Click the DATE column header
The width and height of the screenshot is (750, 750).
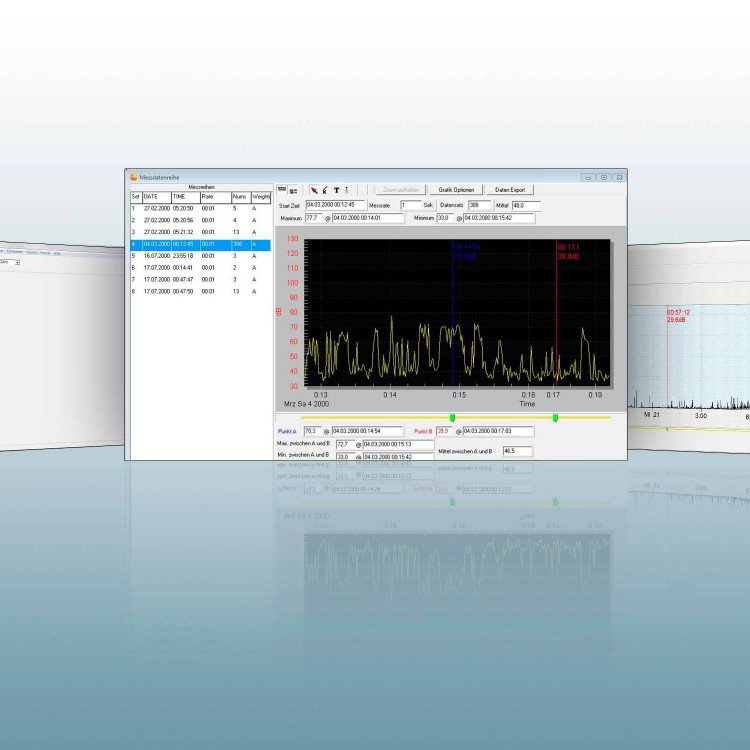pos(156,197)
